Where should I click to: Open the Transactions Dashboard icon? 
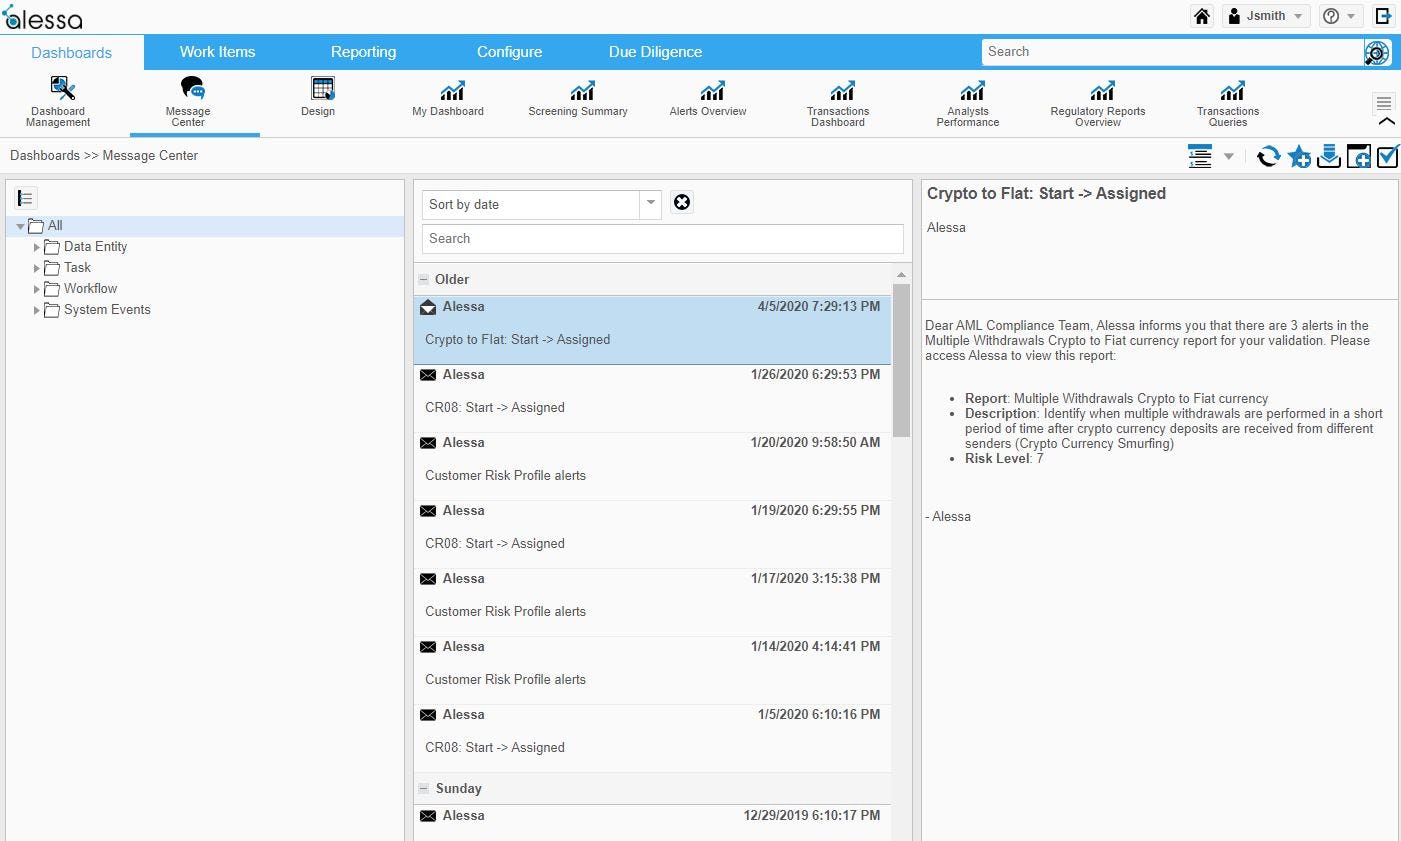pos(842,90)
